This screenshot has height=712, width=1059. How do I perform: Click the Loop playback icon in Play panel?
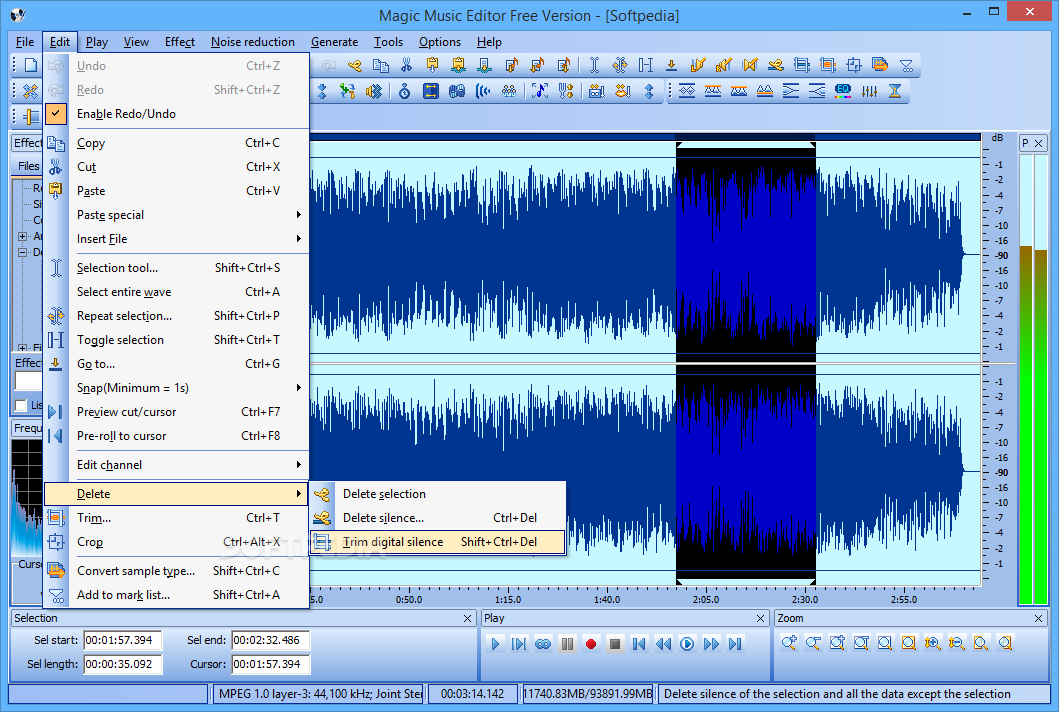click(543, 644)
